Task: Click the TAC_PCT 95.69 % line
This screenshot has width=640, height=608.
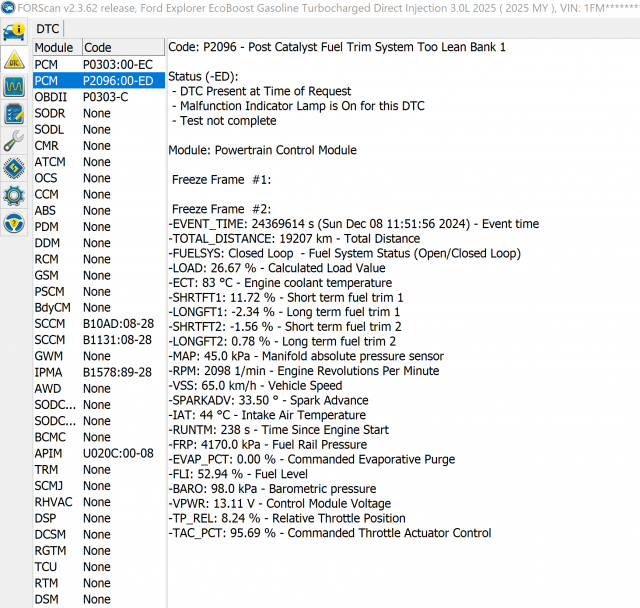Action: pyautogui.click(x=330, y=533)
